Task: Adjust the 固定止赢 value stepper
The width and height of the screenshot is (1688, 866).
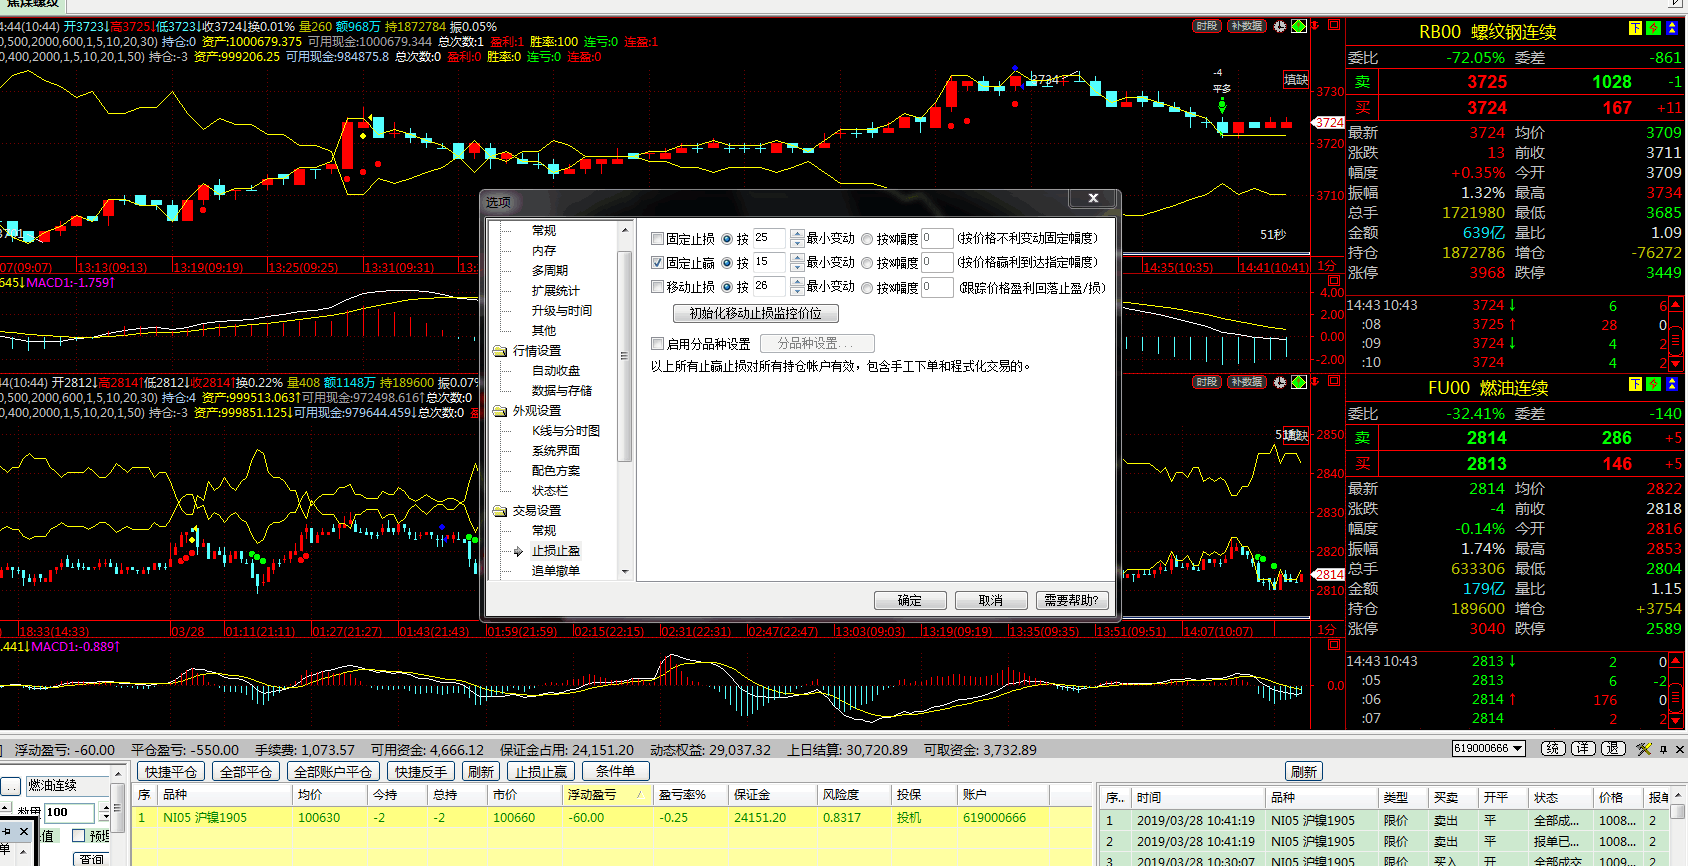Action: point(797,262)
